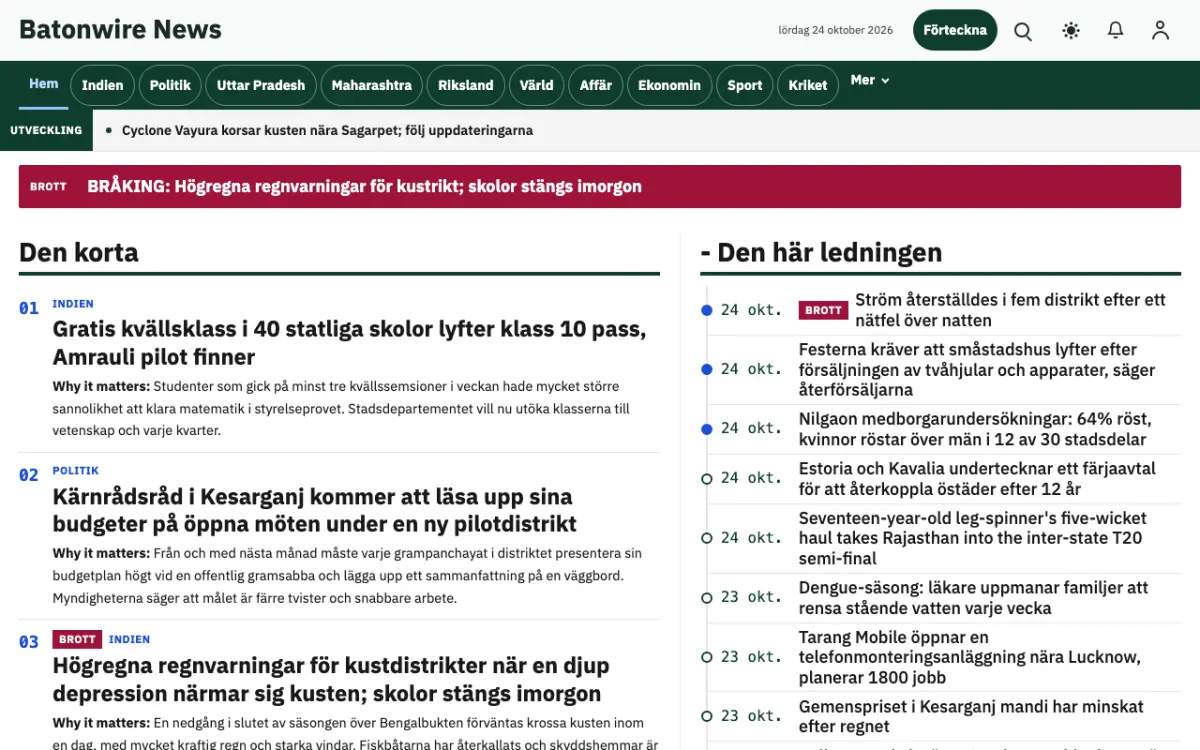1200x750 pixels.
Task: Open Seventeen-year-old leg-spinner's five-wicket story
Action: [973, 538]
